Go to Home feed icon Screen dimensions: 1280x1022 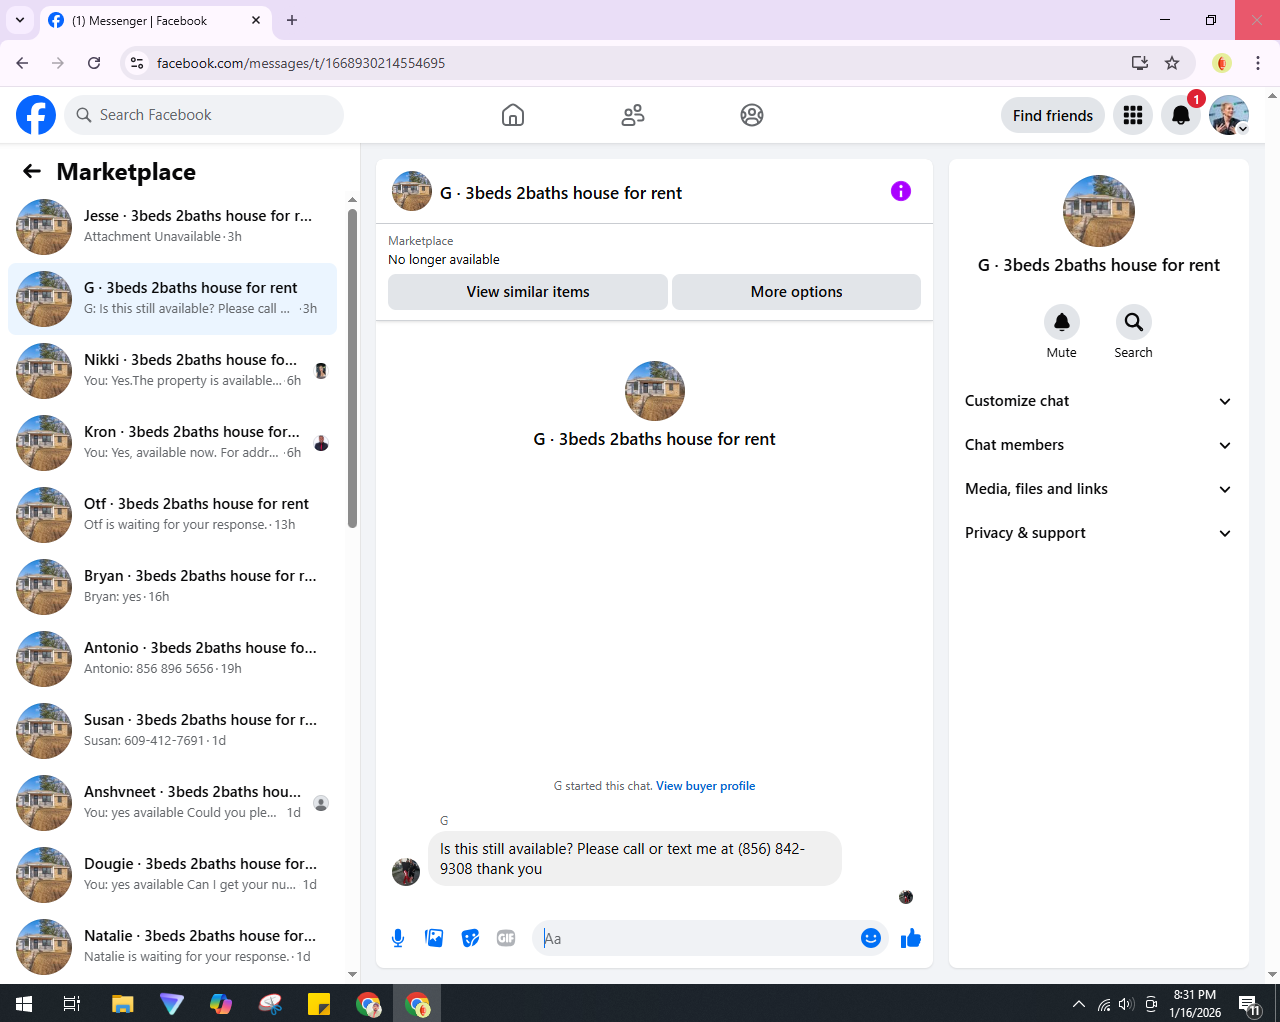tap(513, 115)
